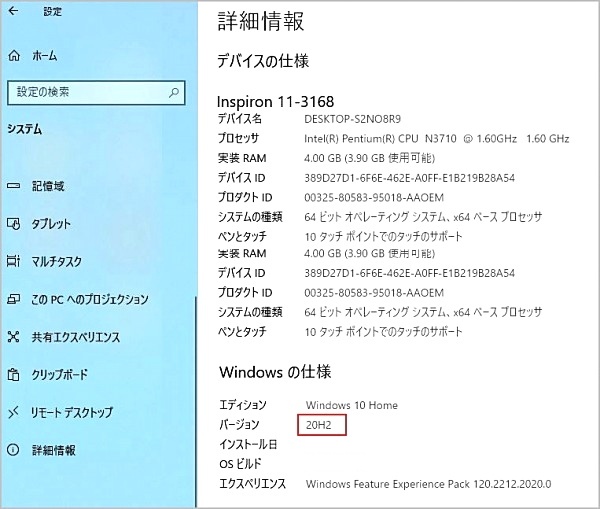The width and height of the screenshot is (600, 509).
Task: Click the デバイス名 label
Action: pyautogui.click(x=240, y=119)
